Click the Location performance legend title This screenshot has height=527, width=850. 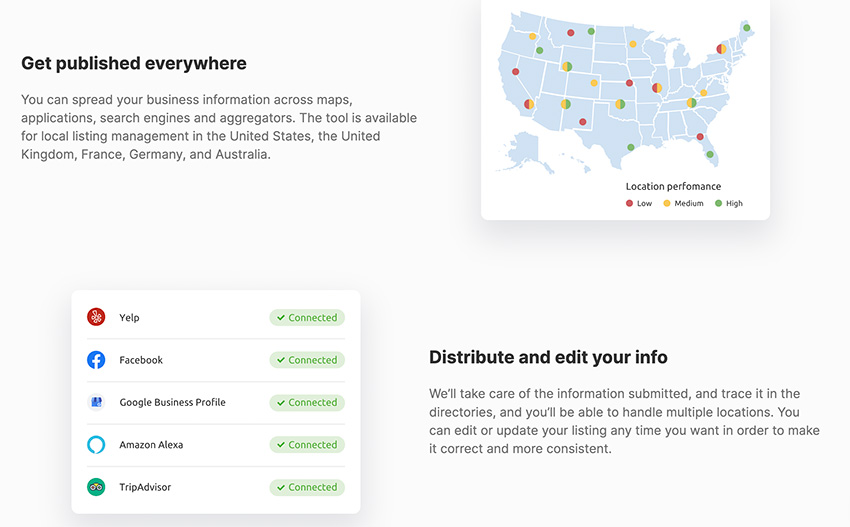tap(673, 187)
